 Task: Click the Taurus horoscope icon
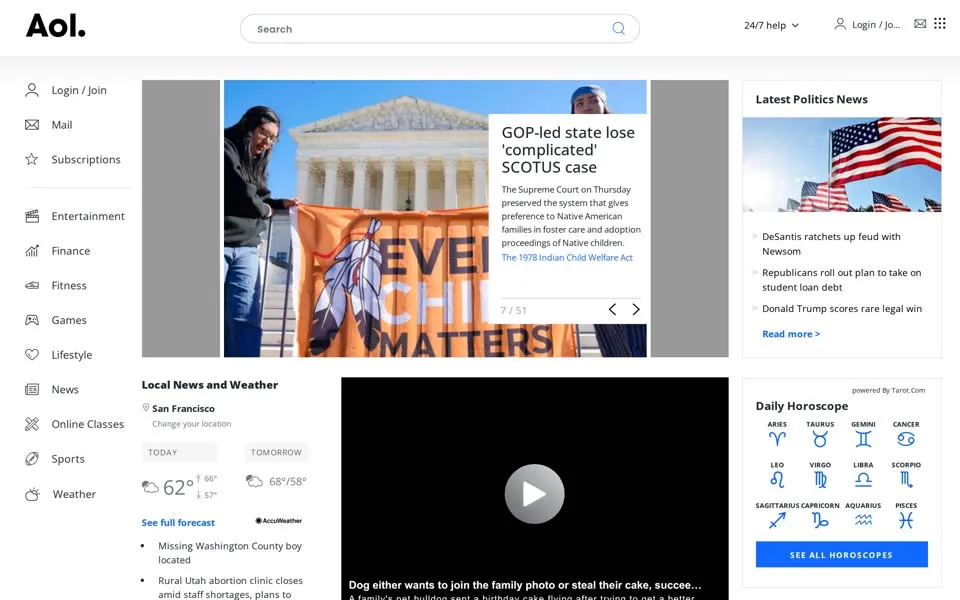[x=820, y=439]
